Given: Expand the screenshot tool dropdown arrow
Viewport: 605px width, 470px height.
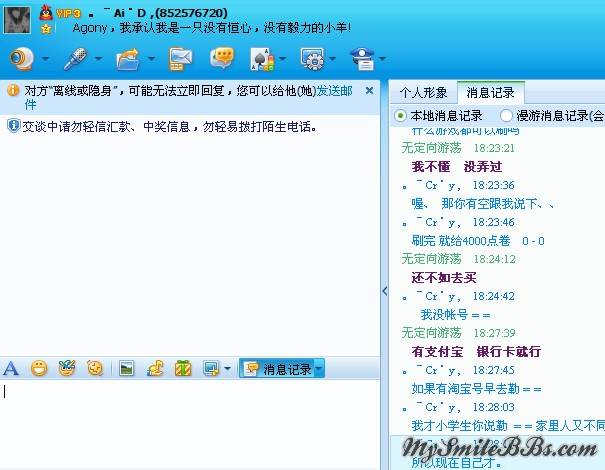Looking at the screenshot, I should point(227,369).
